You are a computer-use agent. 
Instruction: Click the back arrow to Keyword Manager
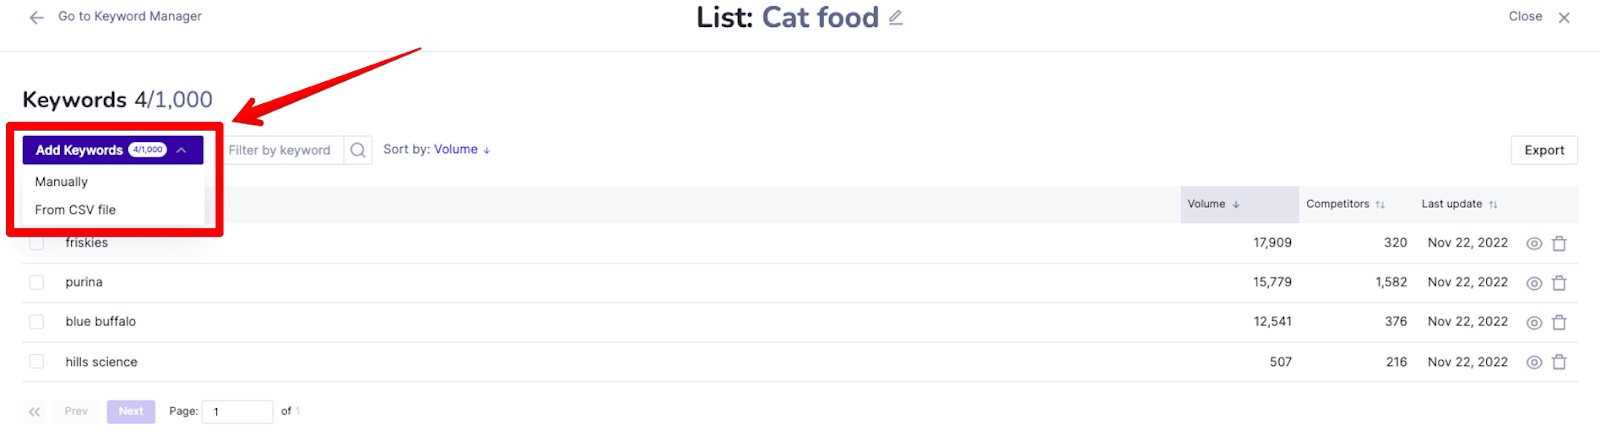(x=37, y=17)
